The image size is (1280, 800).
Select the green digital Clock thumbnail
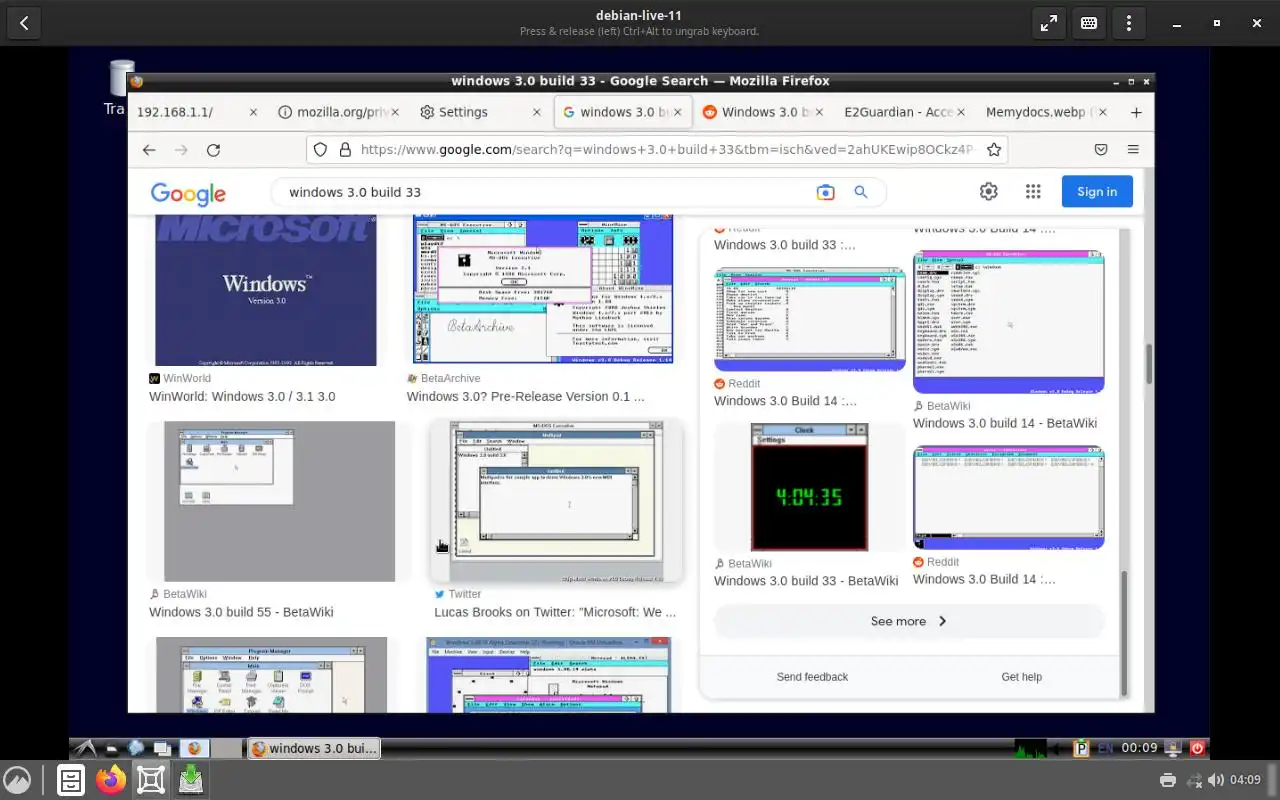809,487
